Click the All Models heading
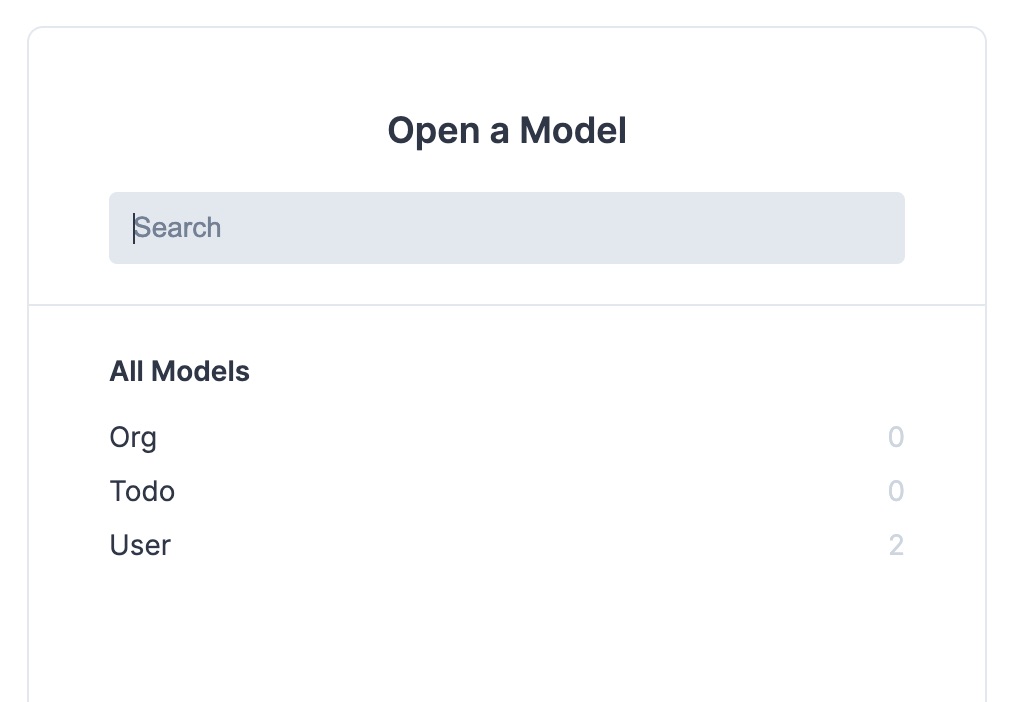Image resolution: width=1022 pixels, height=702 pixels. tap(180, 372)
